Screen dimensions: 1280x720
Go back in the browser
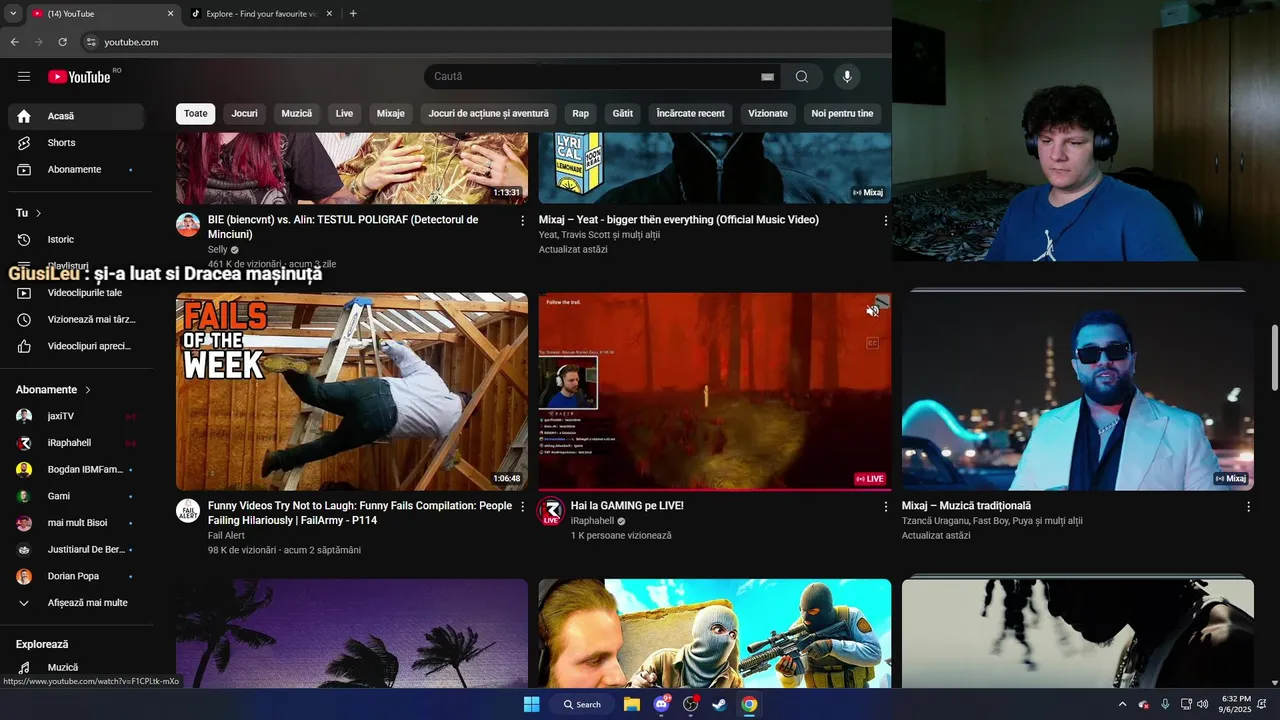[x=14, y=42]
